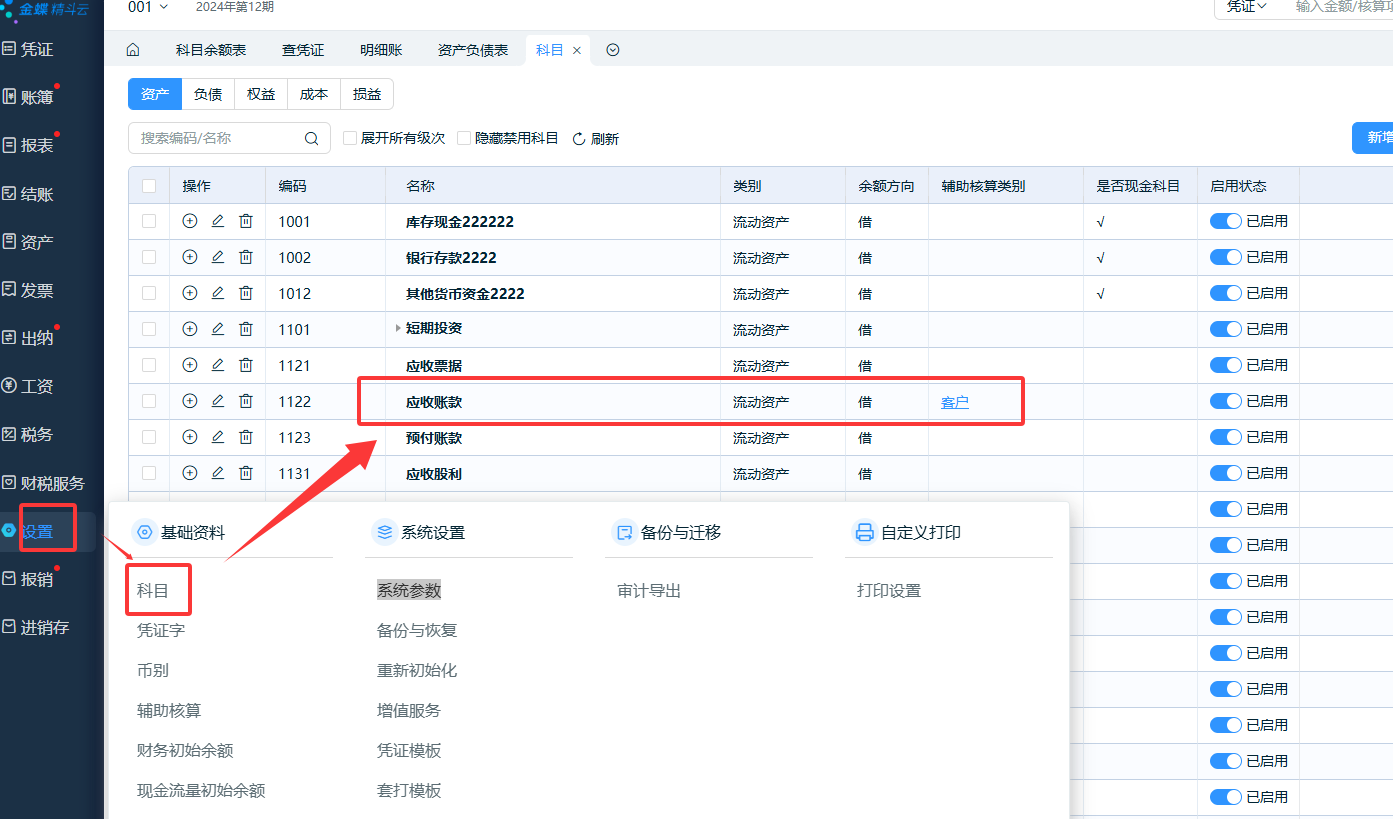
Task: Switch to the 负债 category tab
Action: pyautogui.click(x=208, y=94)
